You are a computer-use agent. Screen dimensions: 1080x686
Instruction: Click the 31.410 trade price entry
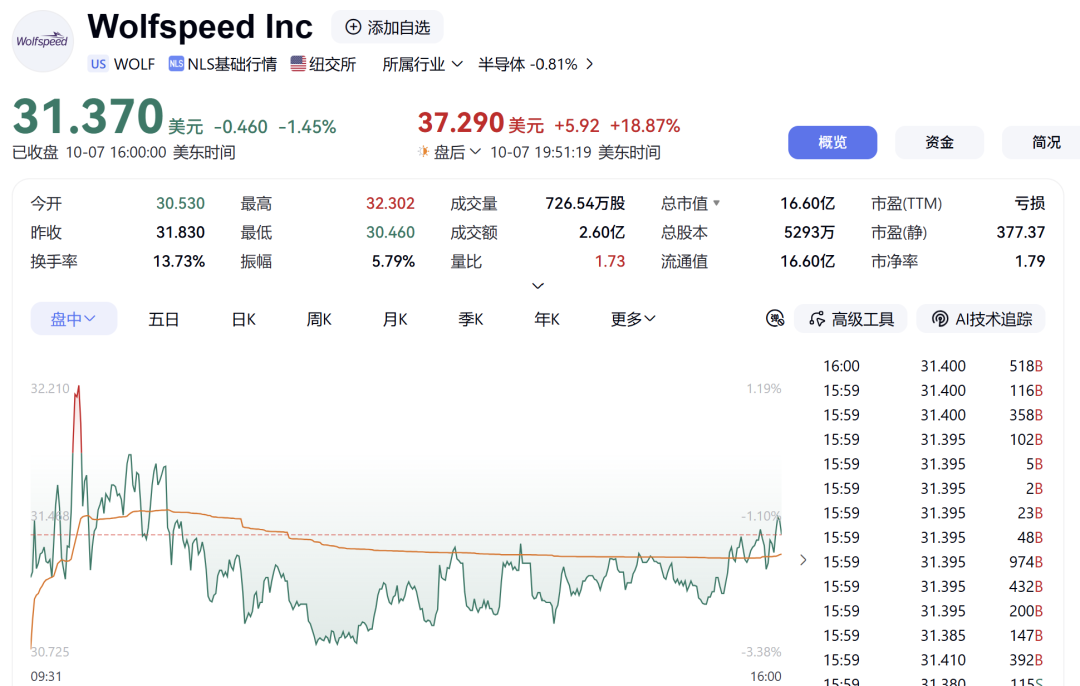[x=943, y=661]
